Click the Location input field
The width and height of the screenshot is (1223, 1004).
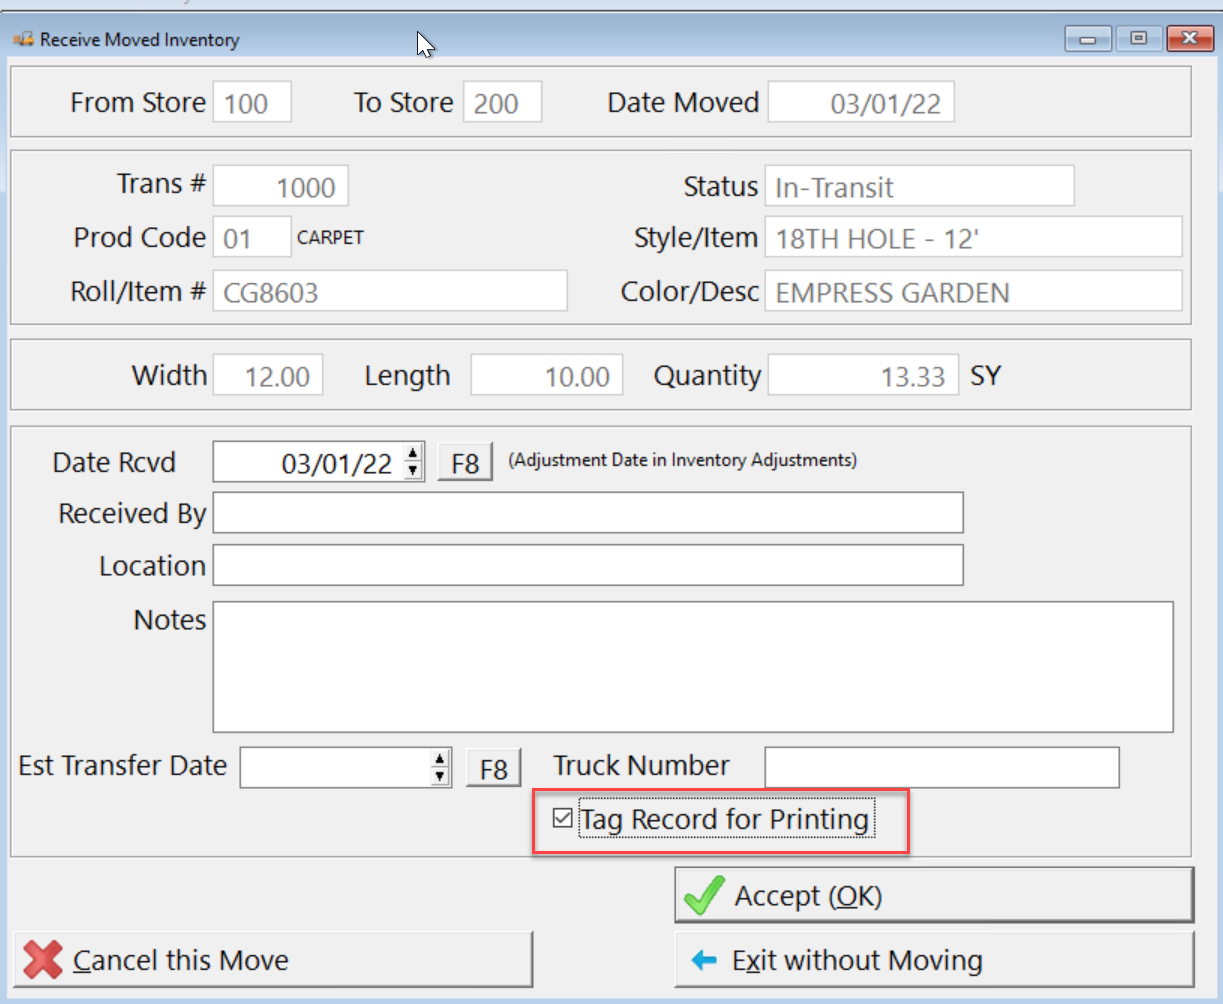point(588,565)
